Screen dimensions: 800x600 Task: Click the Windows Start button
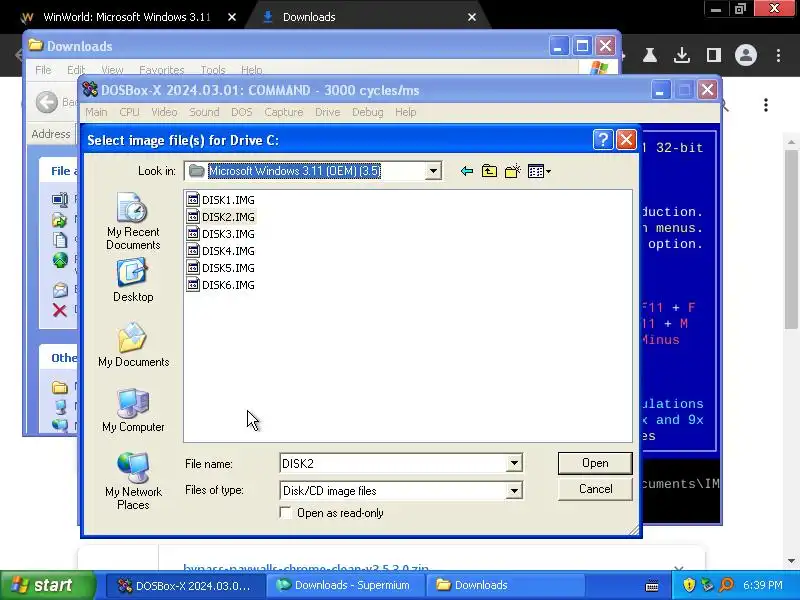47,585
